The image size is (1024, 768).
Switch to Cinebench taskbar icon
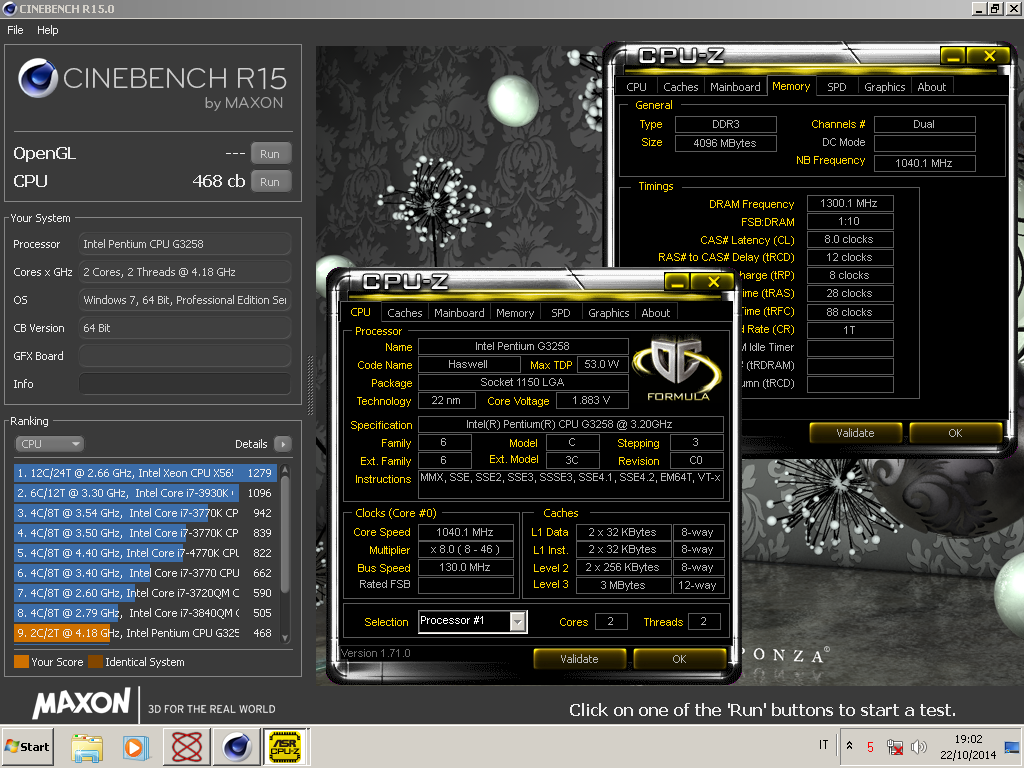click(x=236, y=746)
